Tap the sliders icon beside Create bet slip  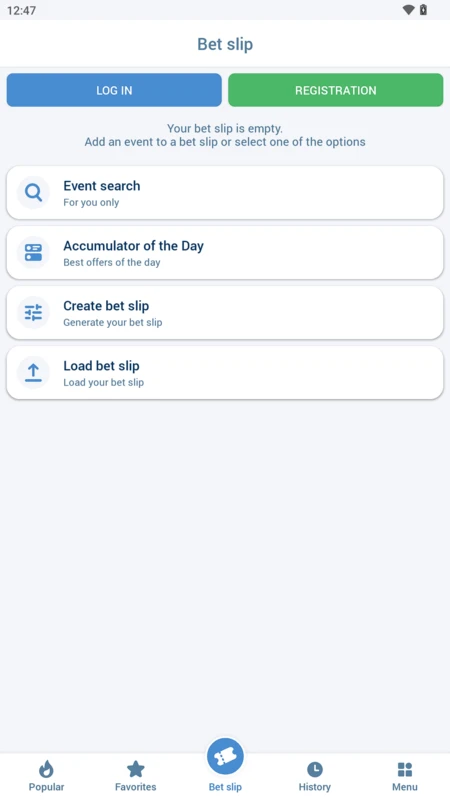click(33, 312)
